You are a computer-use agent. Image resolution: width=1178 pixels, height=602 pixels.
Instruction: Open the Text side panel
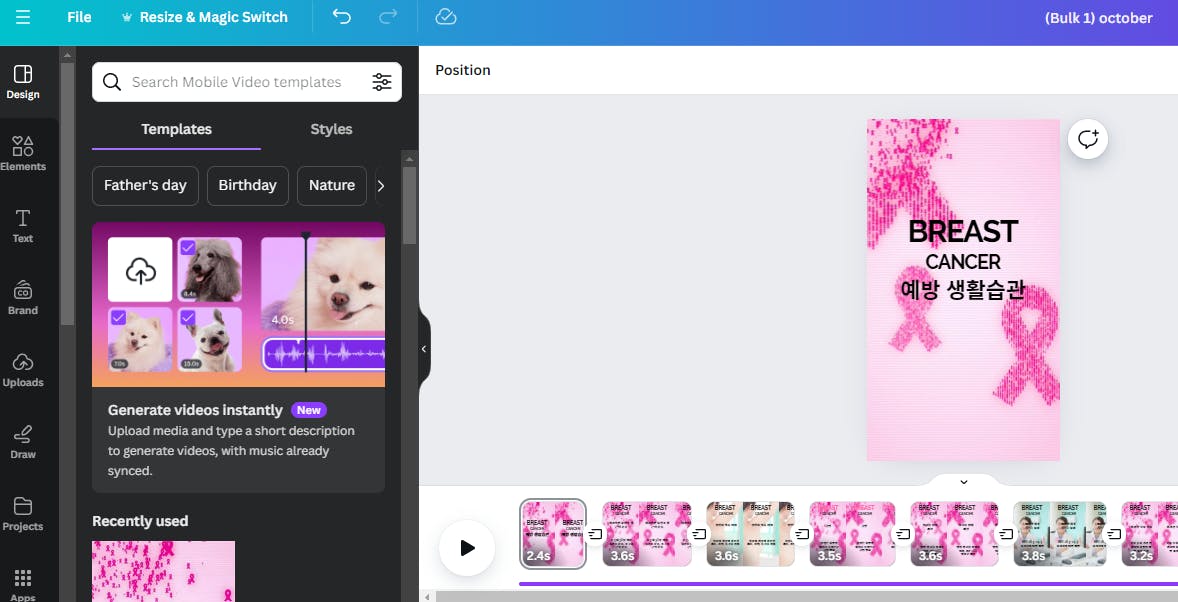pos(23,226)
